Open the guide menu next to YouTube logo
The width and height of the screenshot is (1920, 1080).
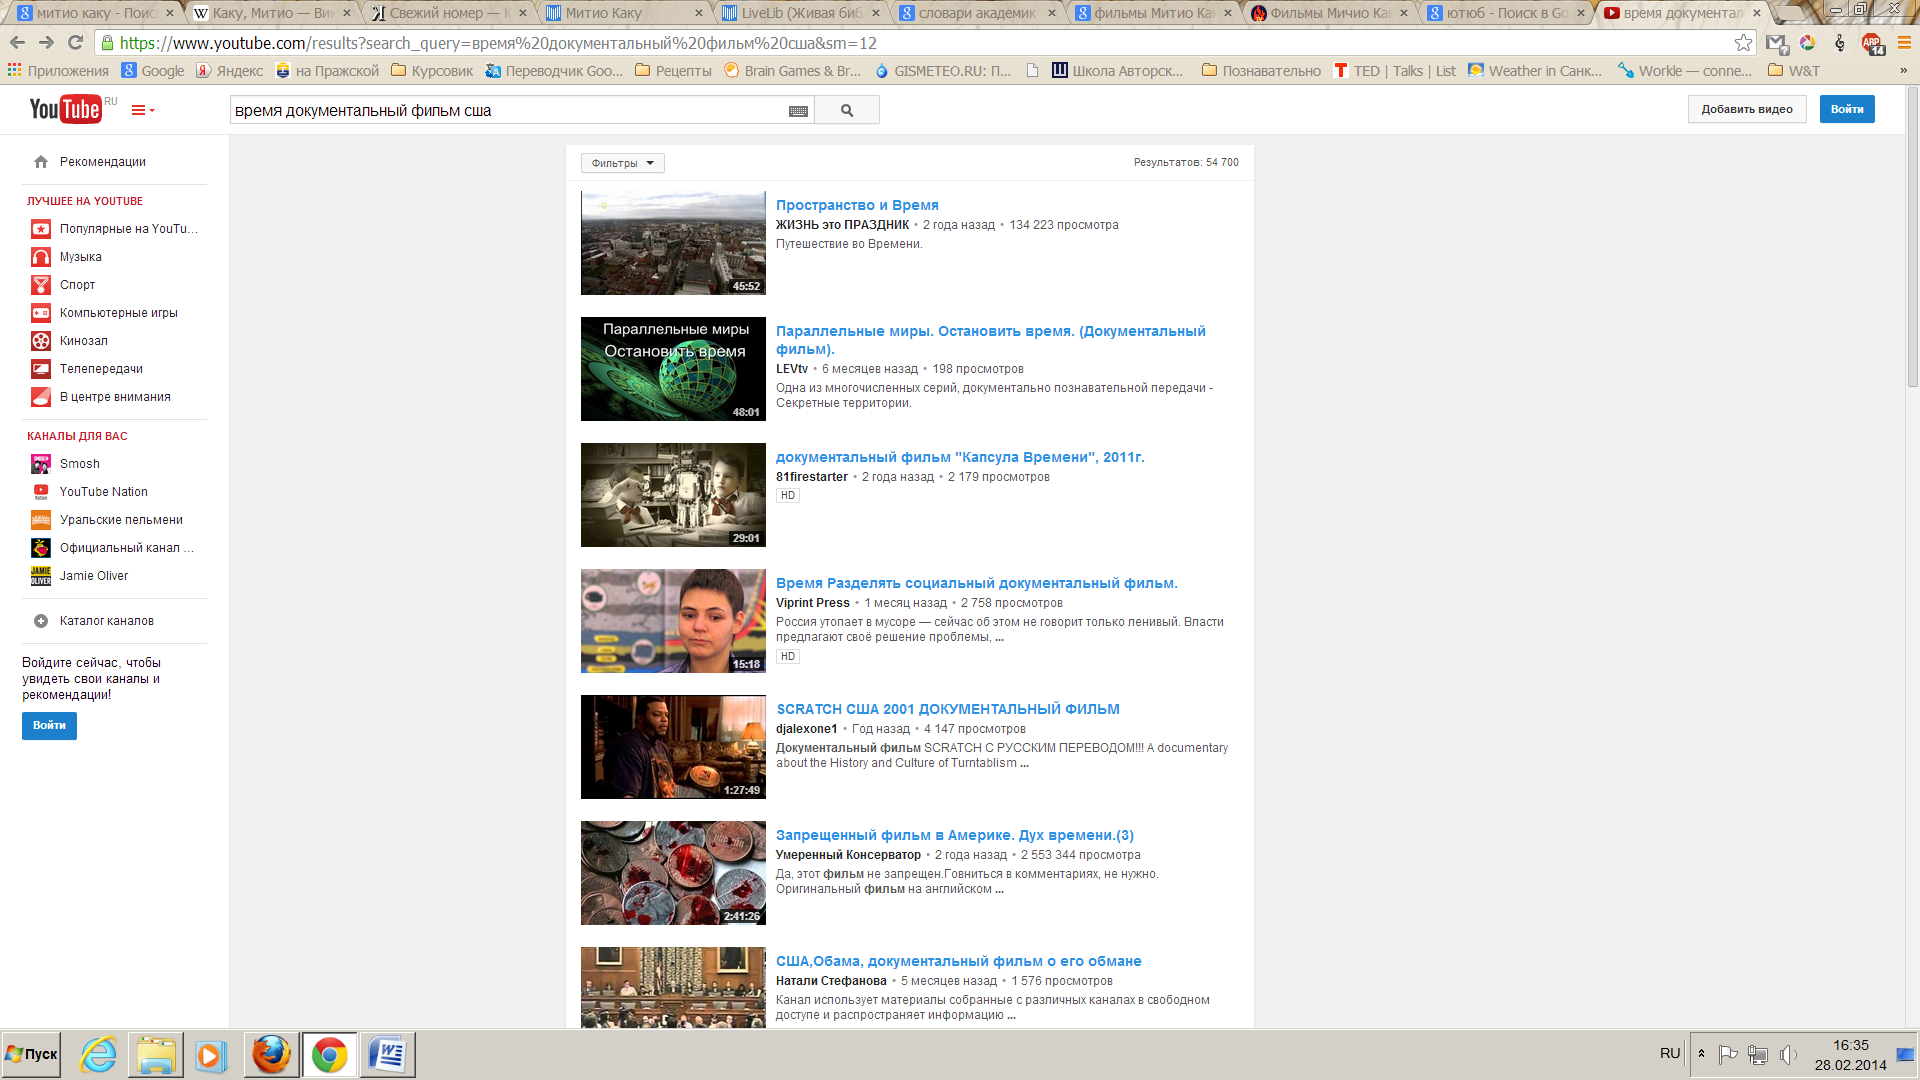(143, 110)
